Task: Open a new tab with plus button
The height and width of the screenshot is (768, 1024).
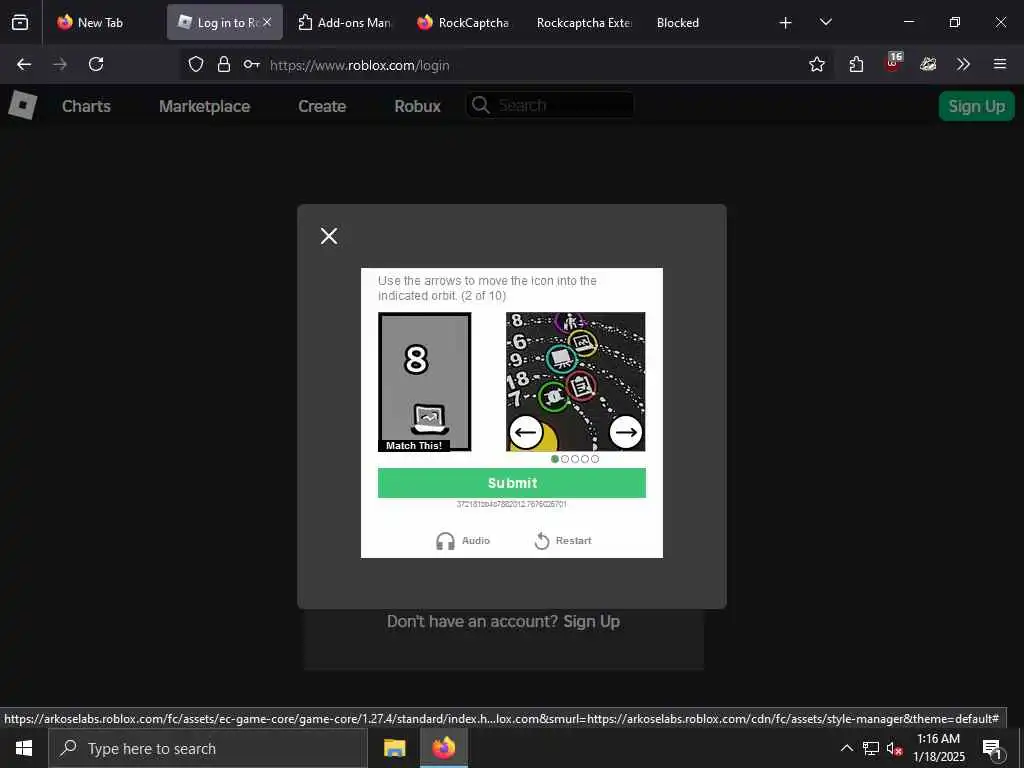Action: [786, 23]
